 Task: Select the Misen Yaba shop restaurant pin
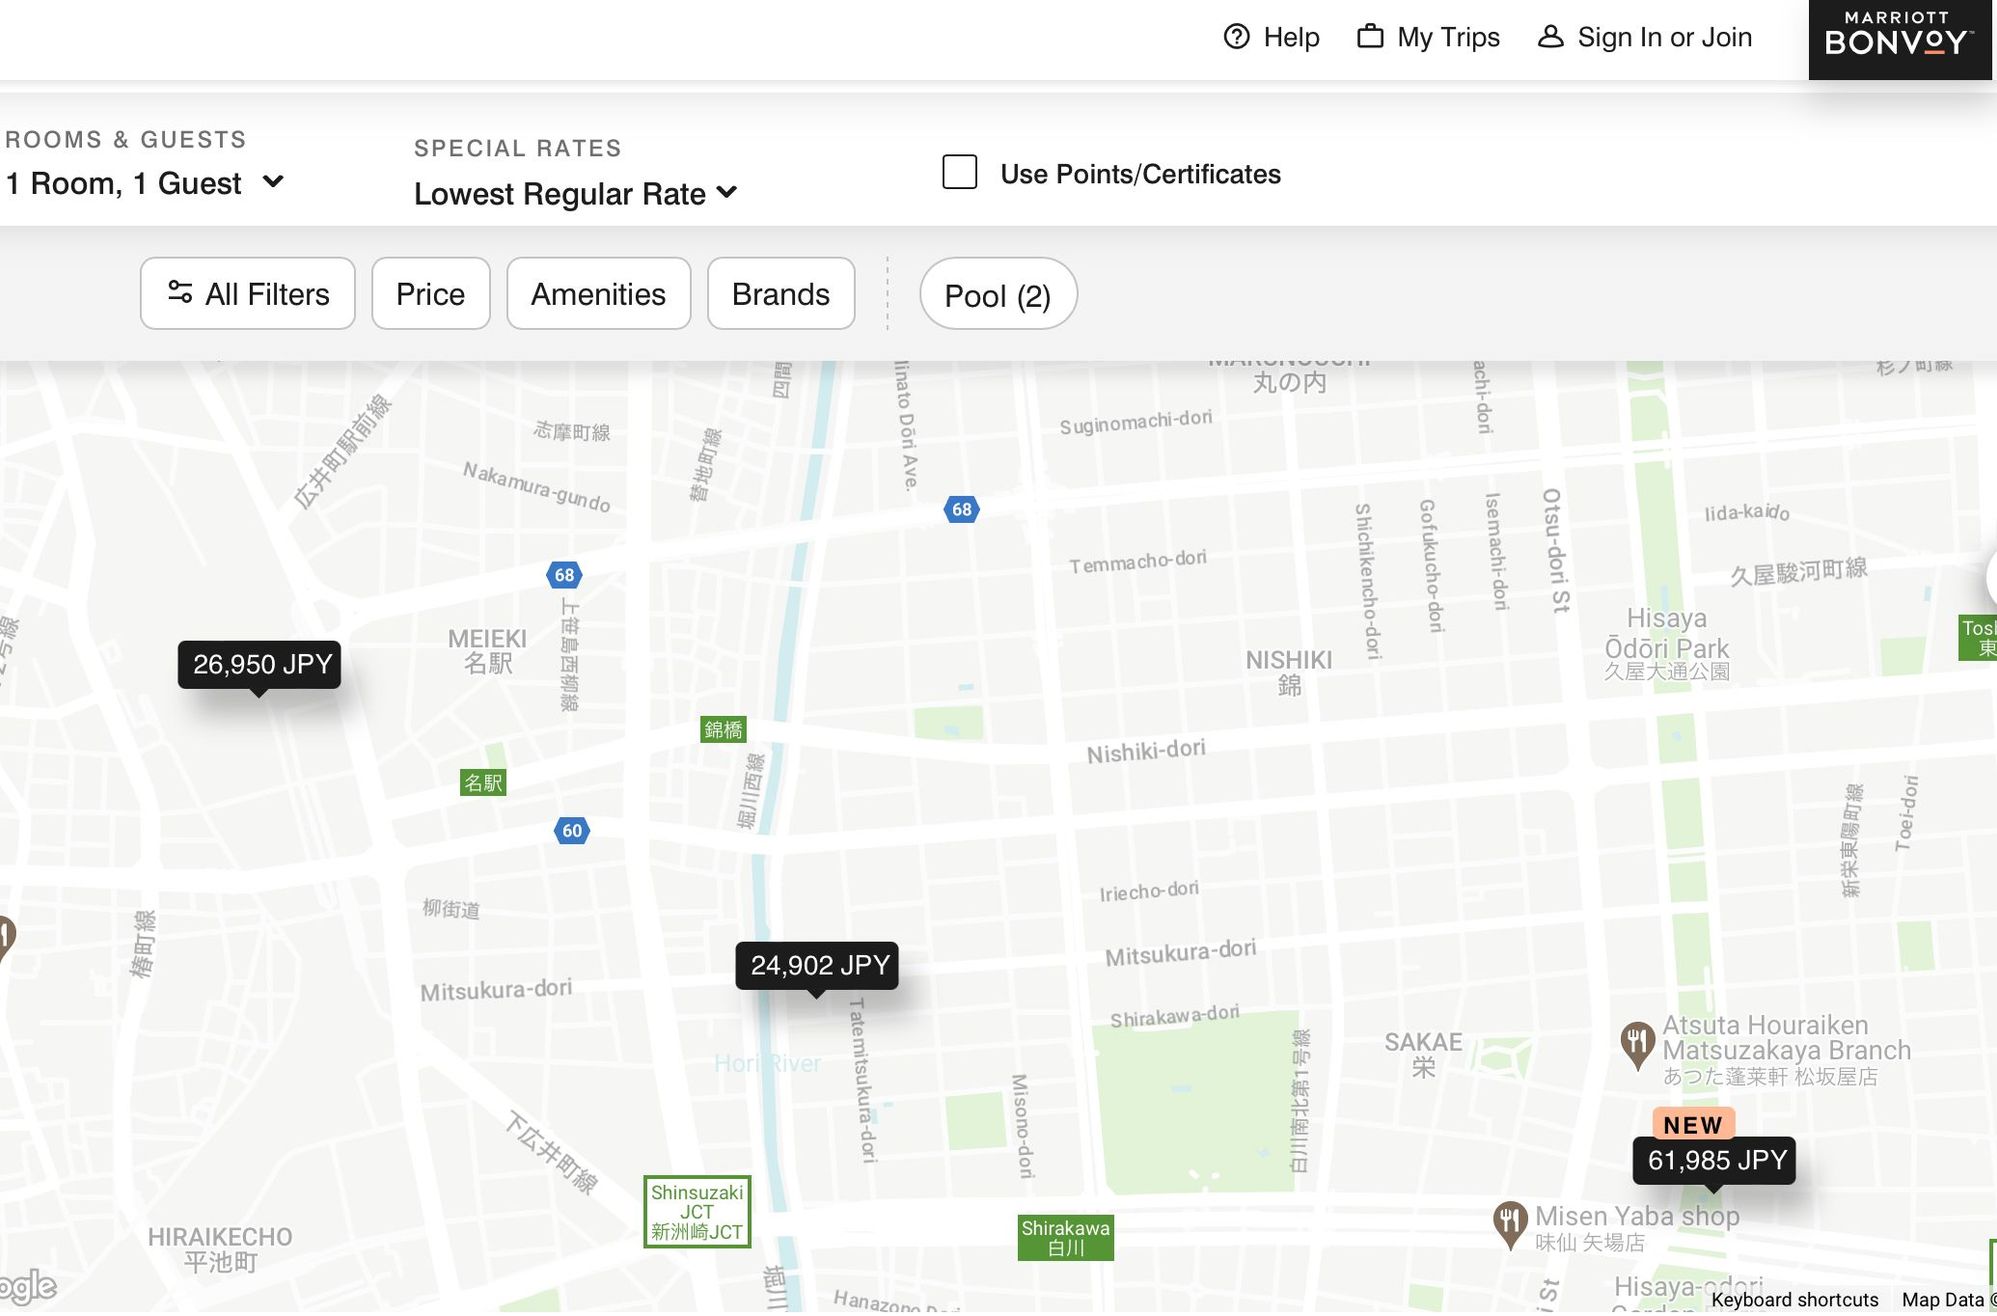coord(1510,1225)
